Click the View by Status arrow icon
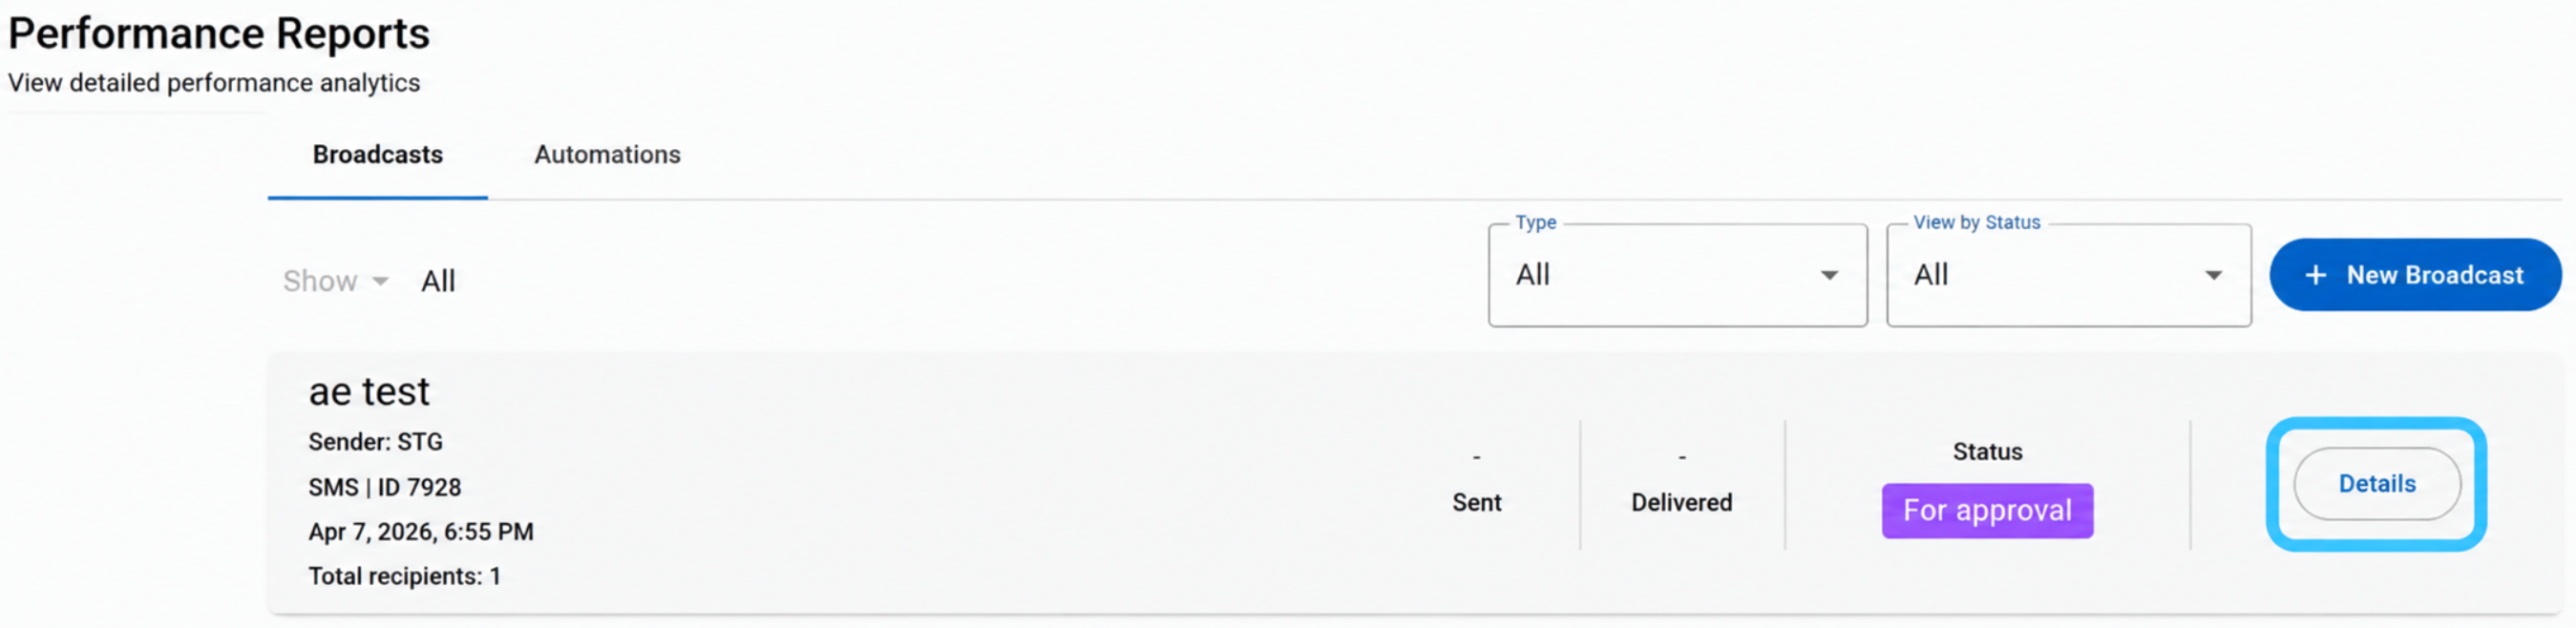Screen dimensions: 2576x628 tap(2213, 275)
